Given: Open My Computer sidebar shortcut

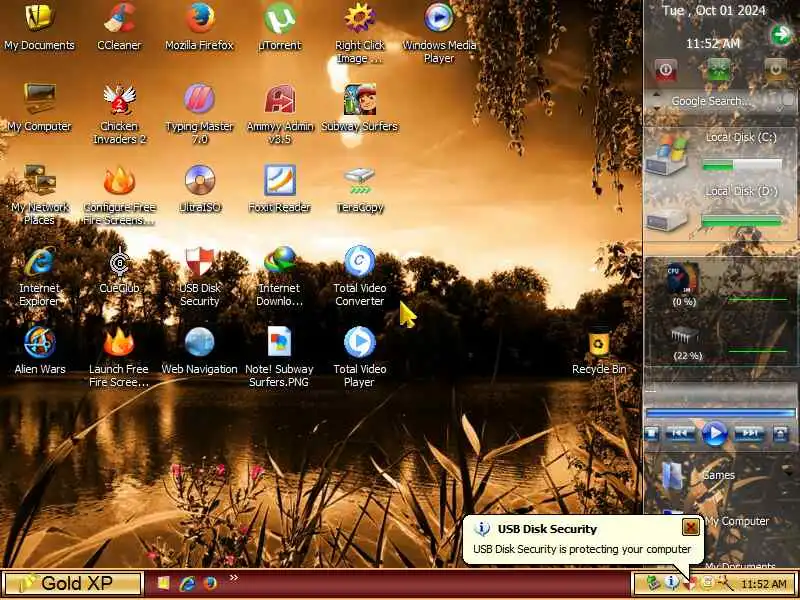Looking at the screenshot, I should 737,521.
